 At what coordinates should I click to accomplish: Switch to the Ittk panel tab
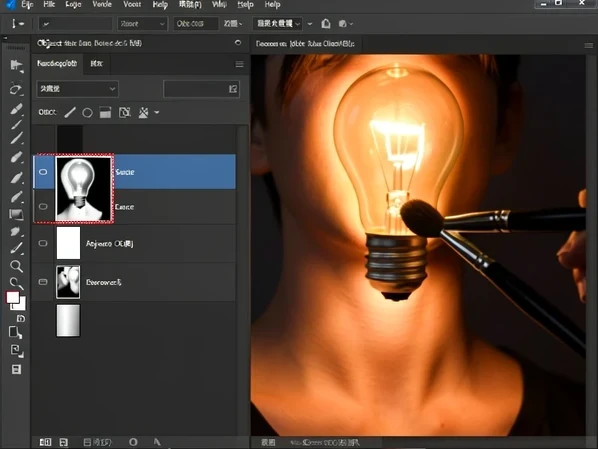coord(96,64)
